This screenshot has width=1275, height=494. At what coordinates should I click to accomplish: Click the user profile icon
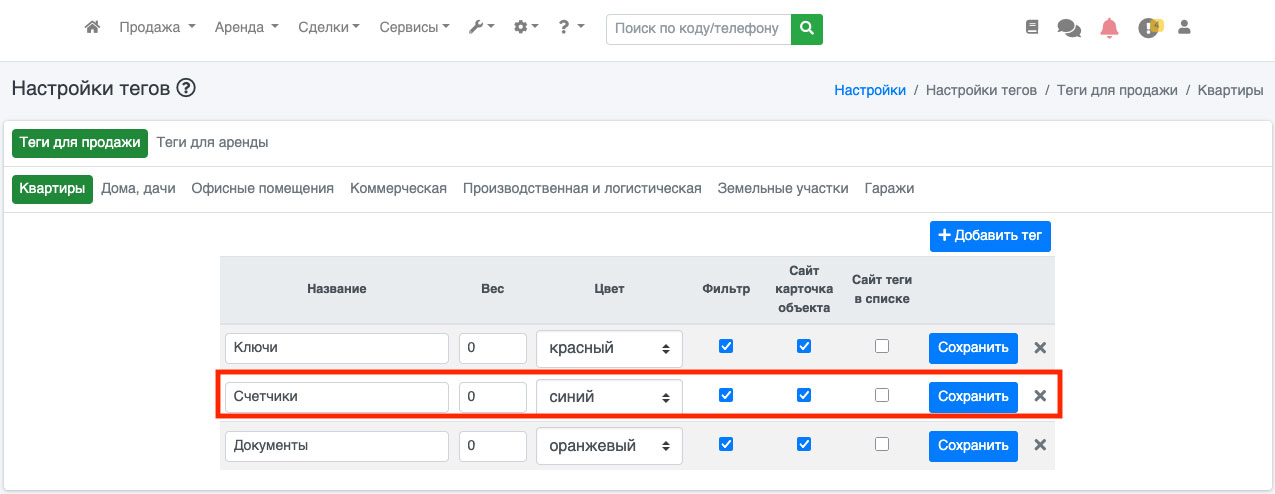pos(1184,28)
